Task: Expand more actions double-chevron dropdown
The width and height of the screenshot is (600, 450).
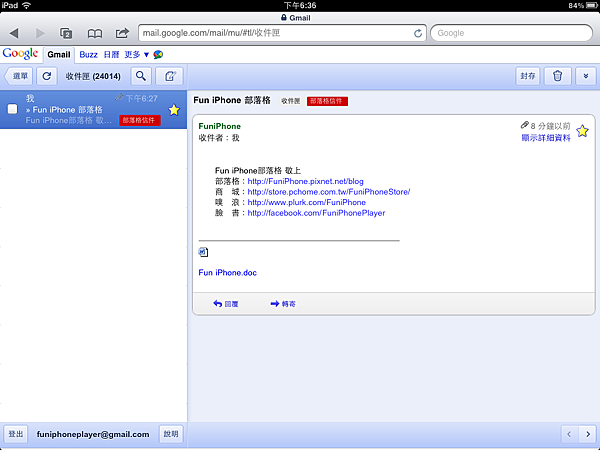Action: coord(585,76)
